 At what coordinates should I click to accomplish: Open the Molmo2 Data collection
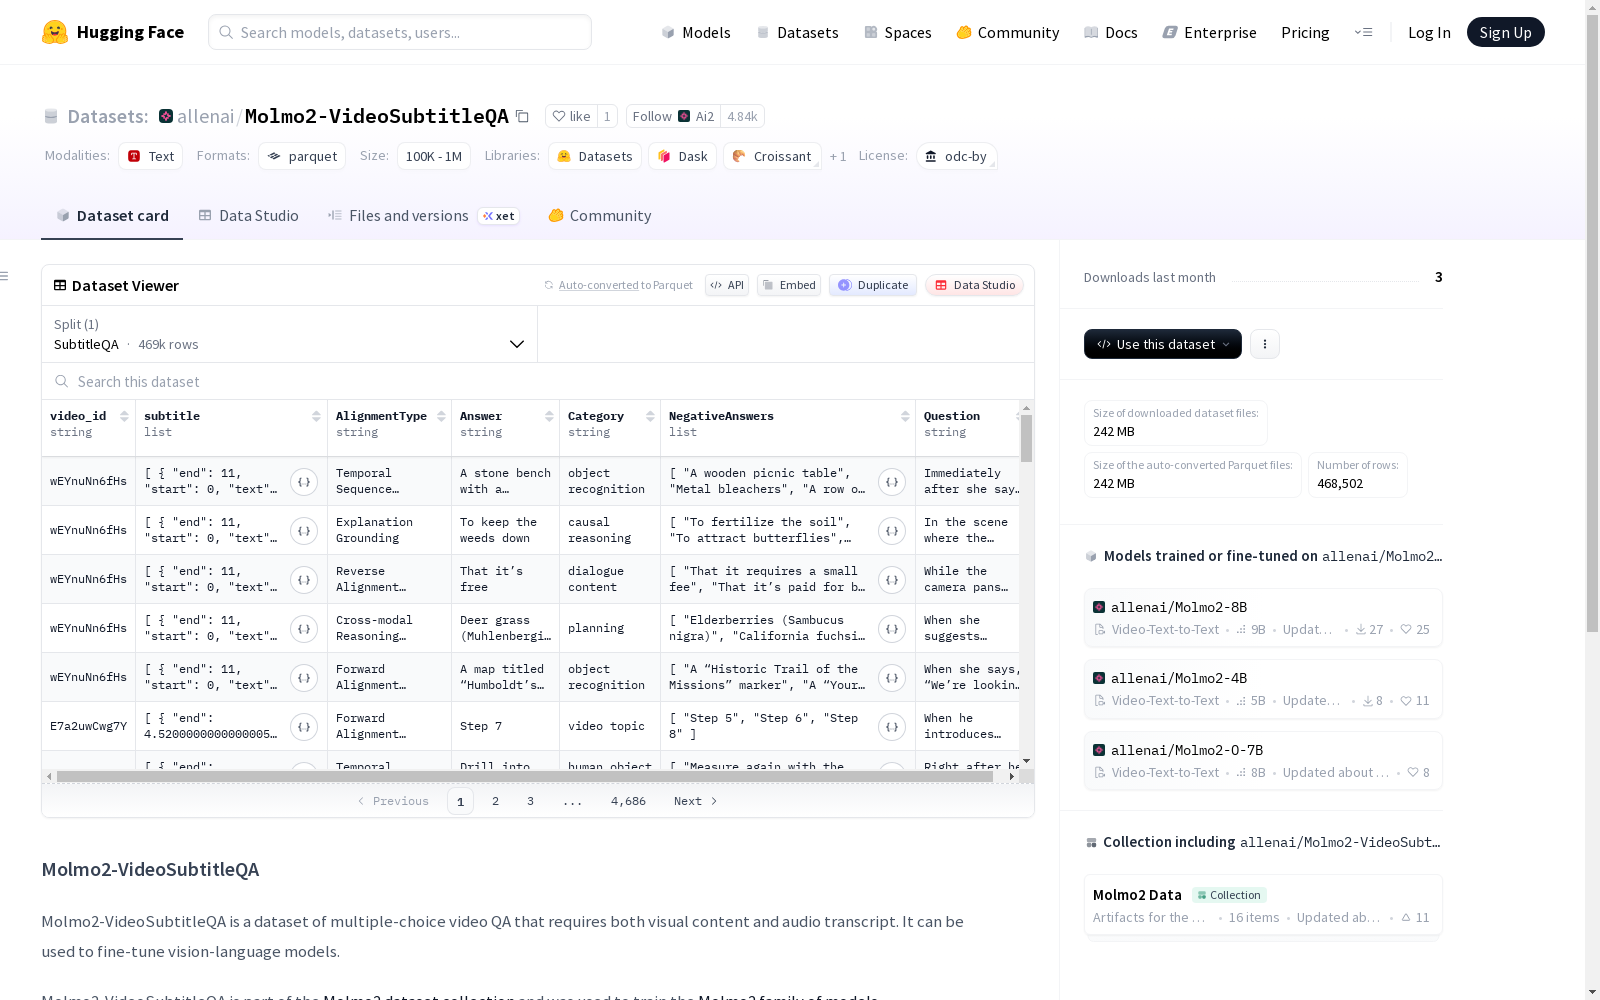[1263, 906]
